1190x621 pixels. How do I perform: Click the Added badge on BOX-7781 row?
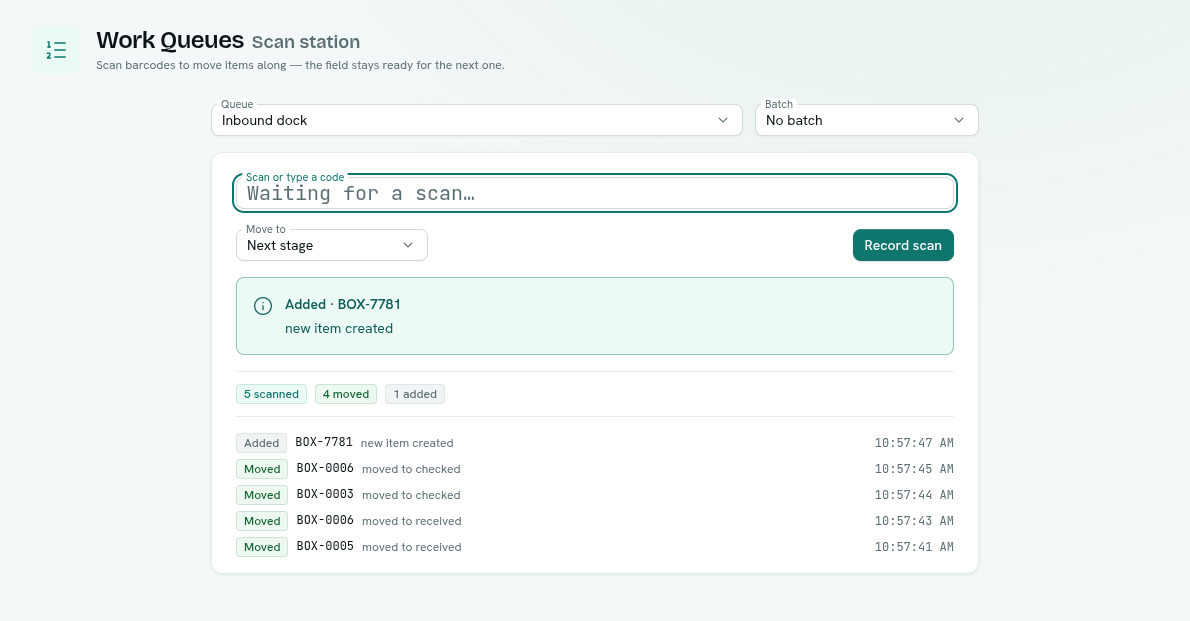click(262, 443)
